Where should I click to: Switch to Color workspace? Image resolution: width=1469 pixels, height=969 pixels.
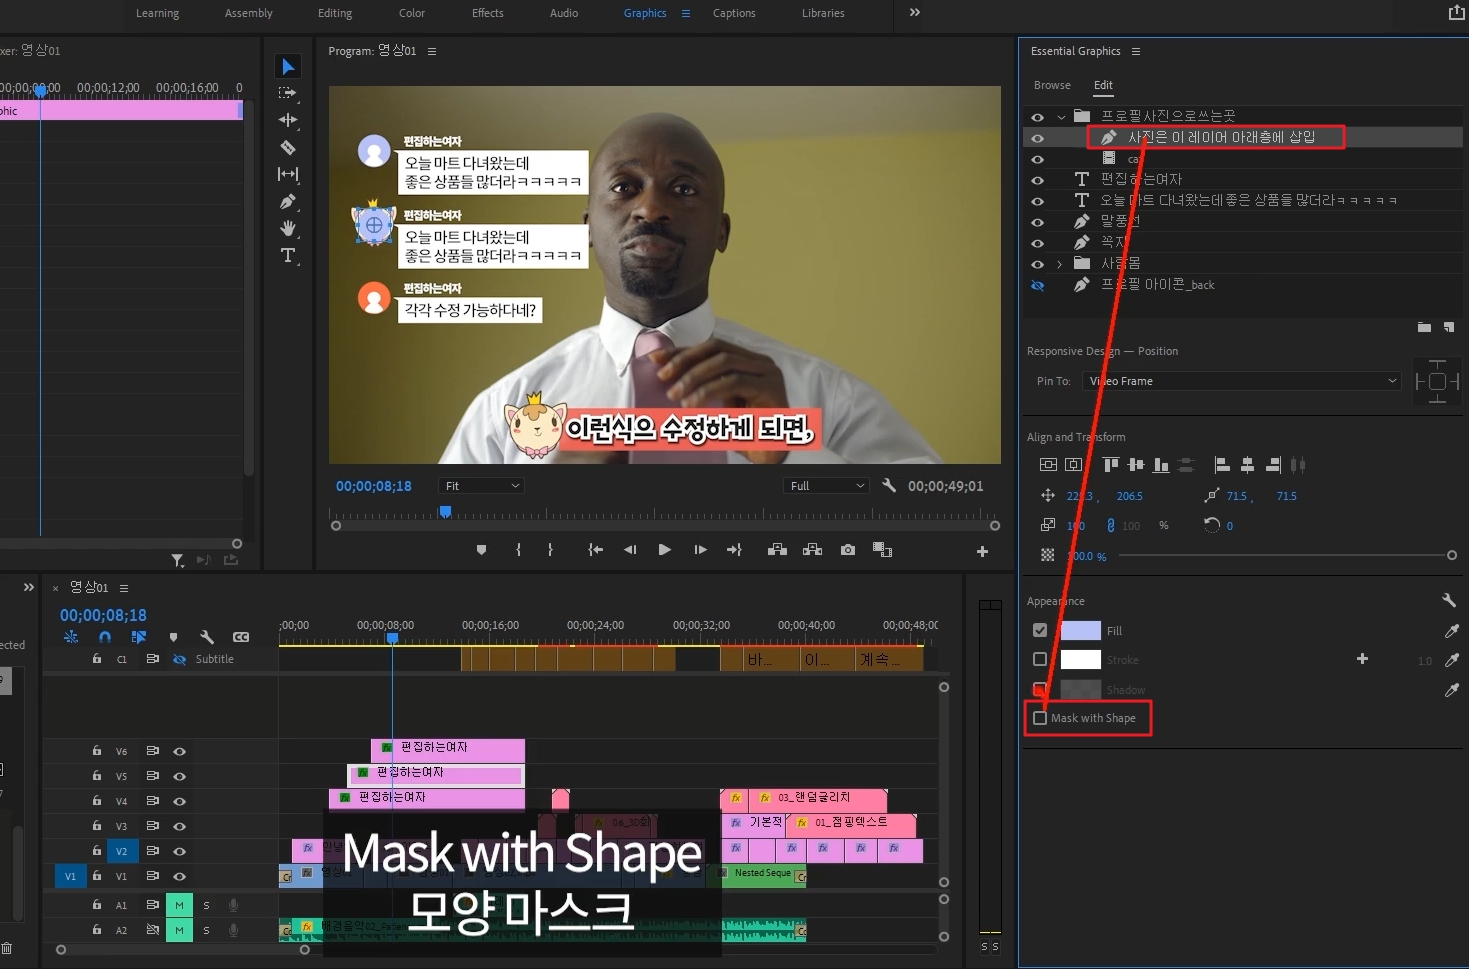tap(412, 13)
